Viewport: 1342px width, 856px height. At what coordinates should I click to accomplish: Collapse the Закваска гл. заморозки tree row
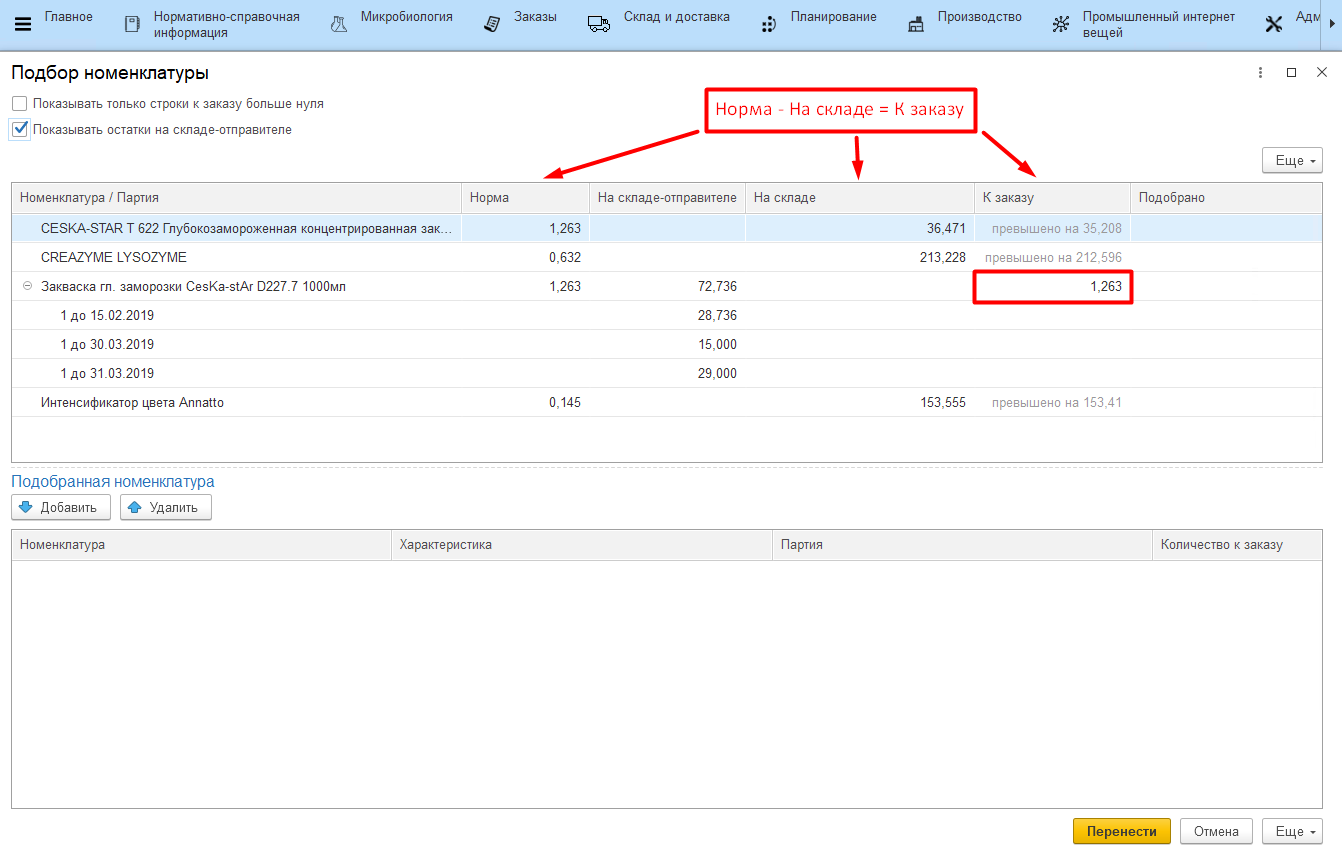tap(27, 286)
